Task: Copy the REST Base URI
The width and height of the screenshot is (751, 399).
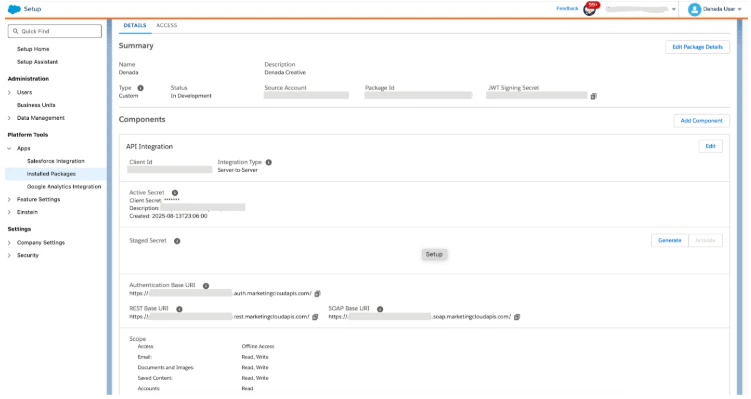Action: pyautogui.click(x=315, y=317)
